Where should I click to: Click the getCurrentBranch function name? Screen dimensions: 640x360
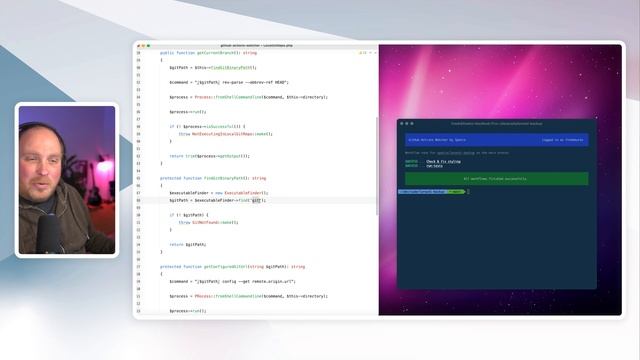click(x=216, y=53)
